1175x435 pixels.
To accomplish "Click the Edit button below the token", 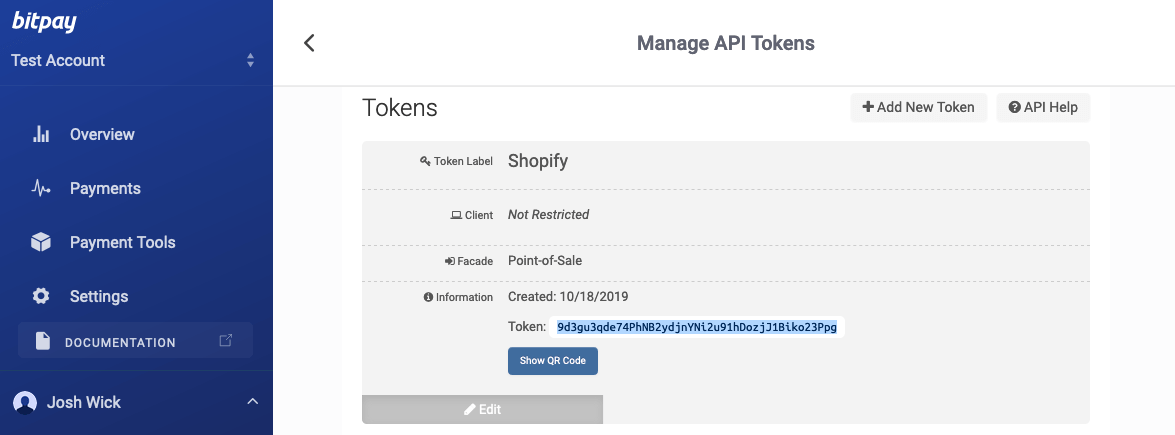I will pyautogui.click(x=482, y=409).
